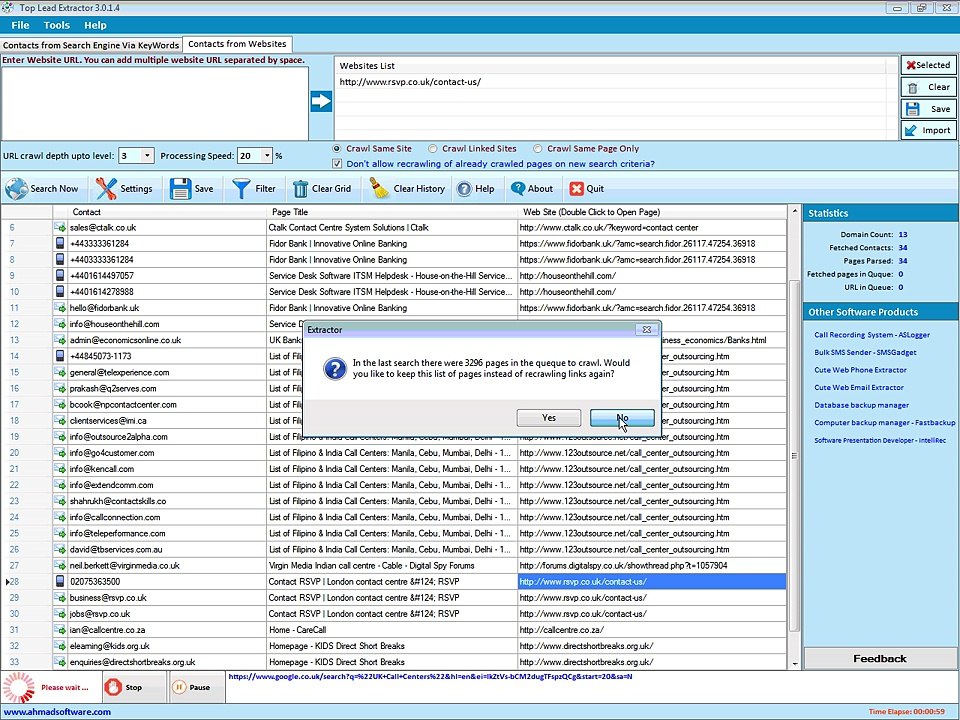Select the Crawl Linked Sites radio button
The image size is (960, 720).
click(x=433, y=149)
